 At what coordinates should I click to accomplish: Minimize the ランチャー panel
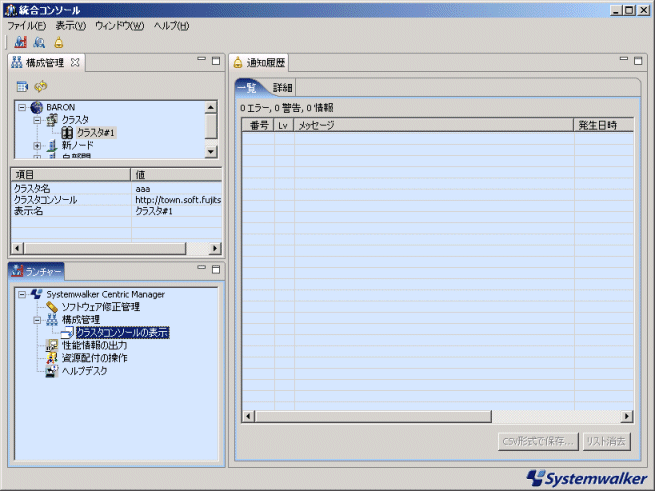tap(201, 268)
